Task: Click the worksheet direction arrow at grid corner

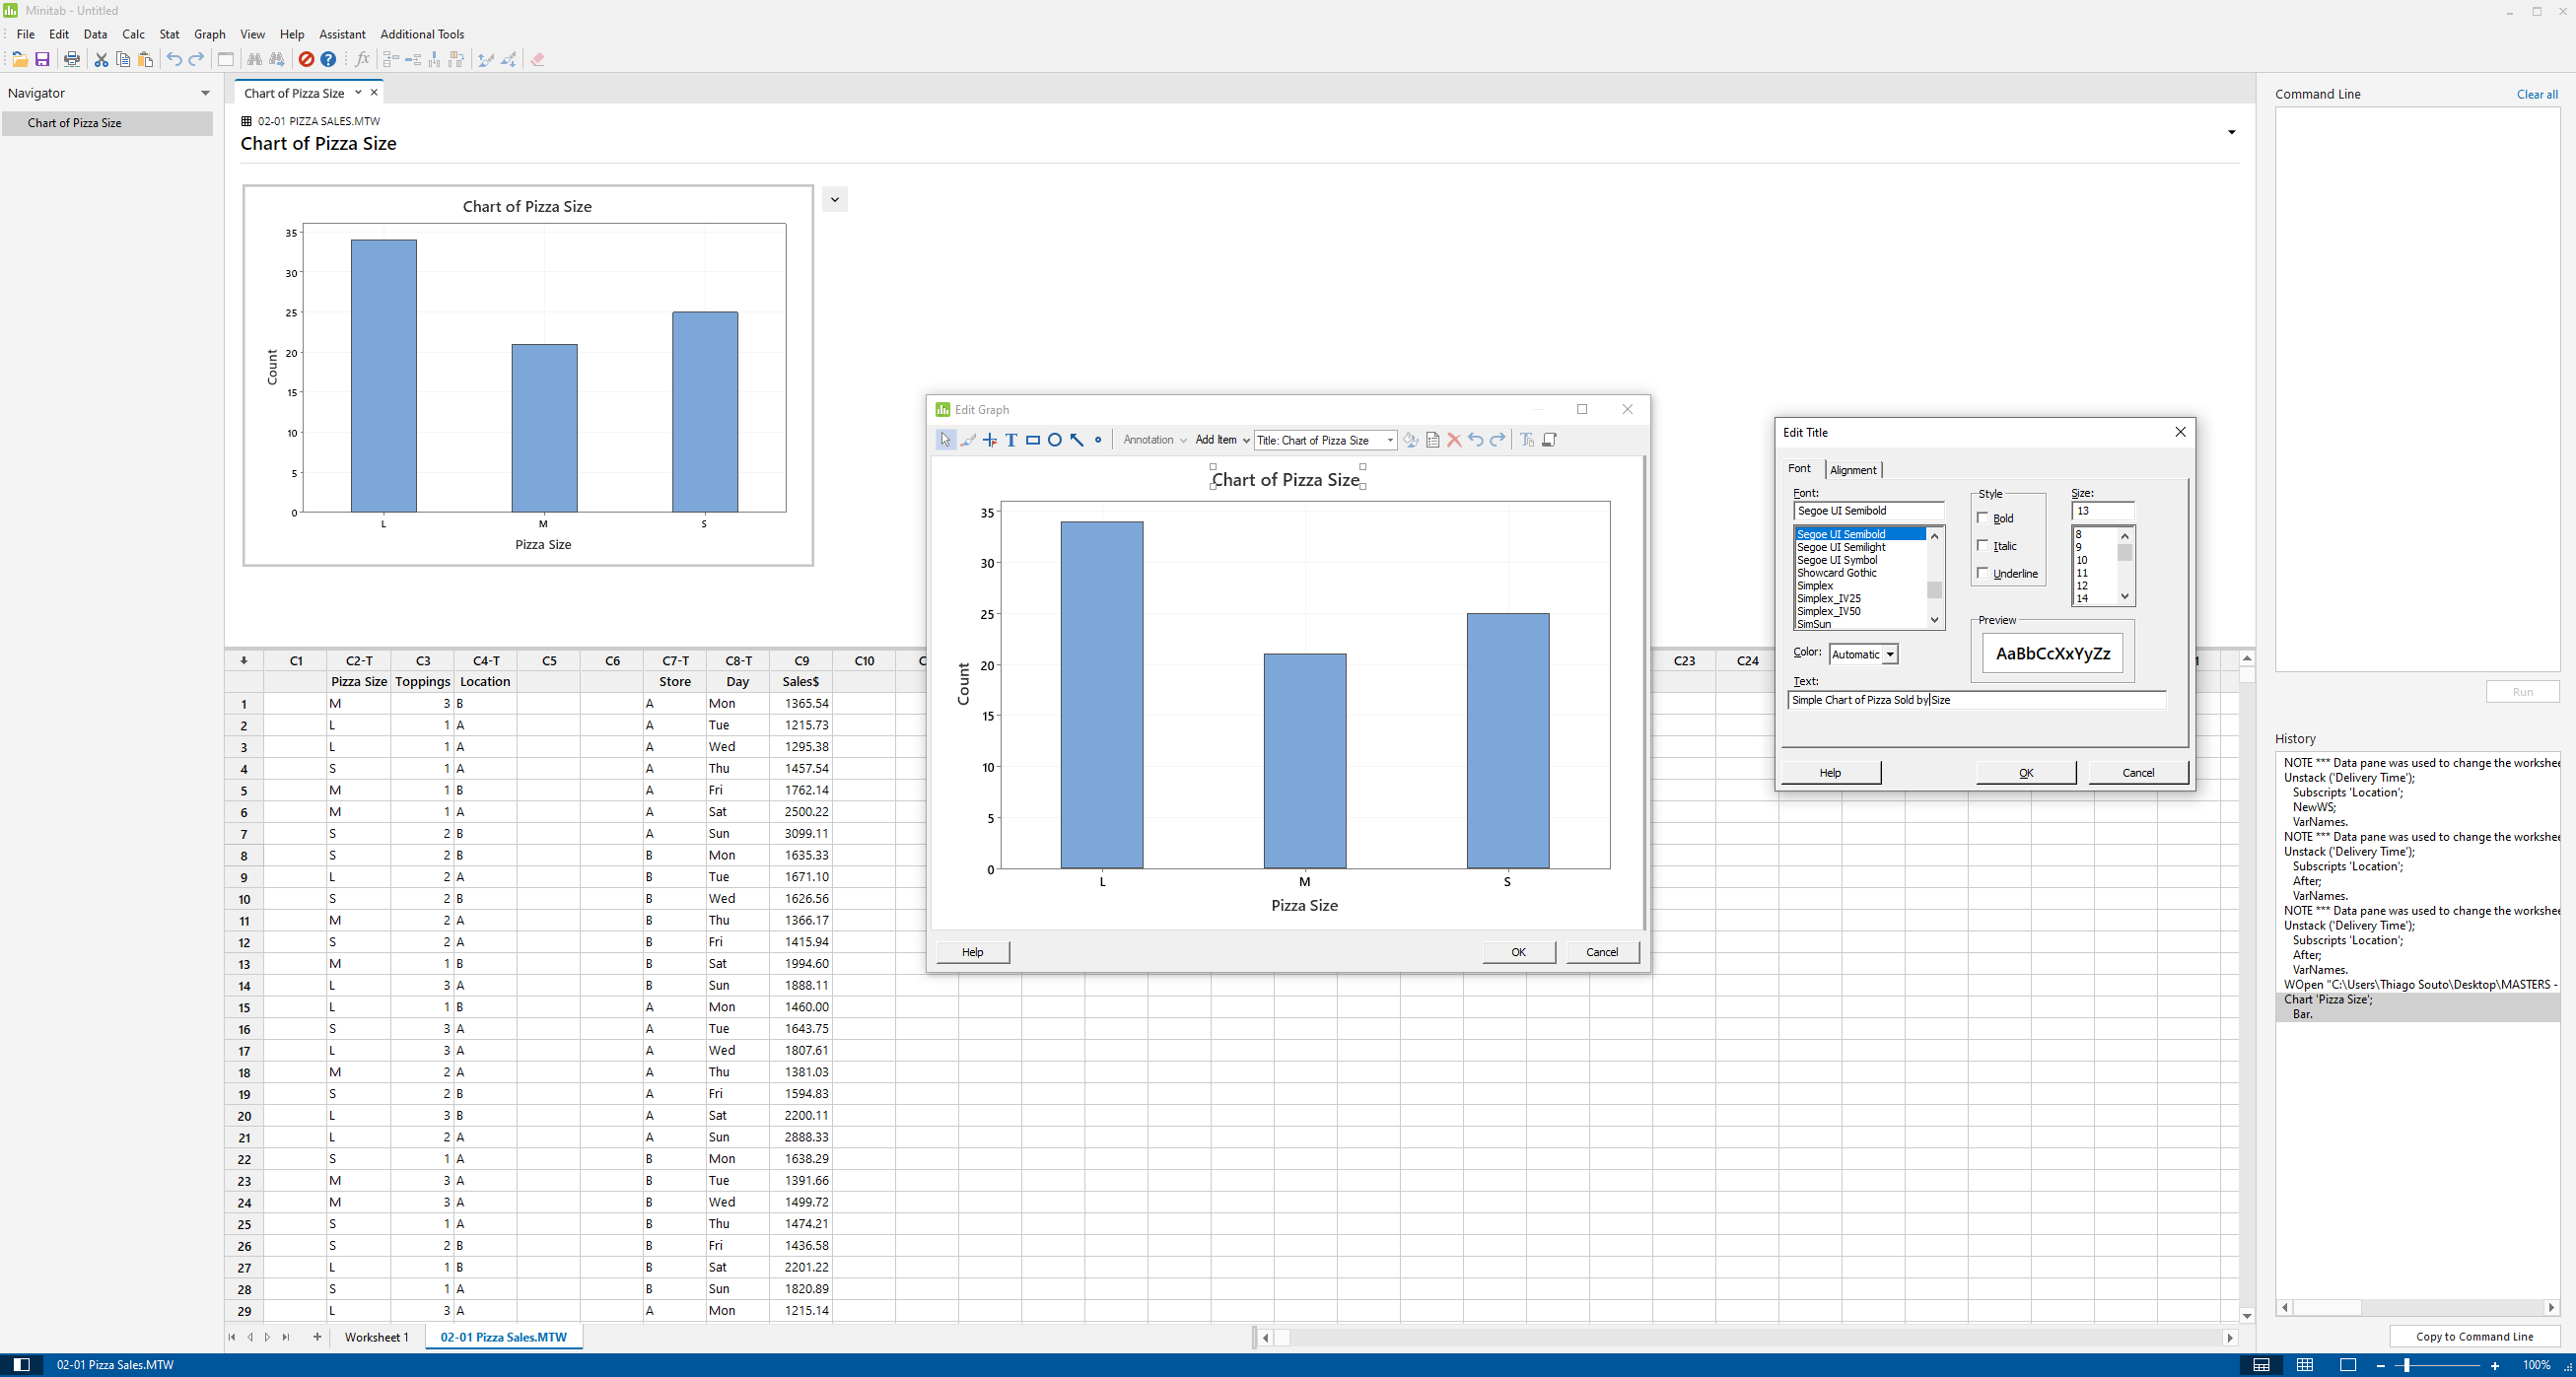Action: tap(244, 660)
